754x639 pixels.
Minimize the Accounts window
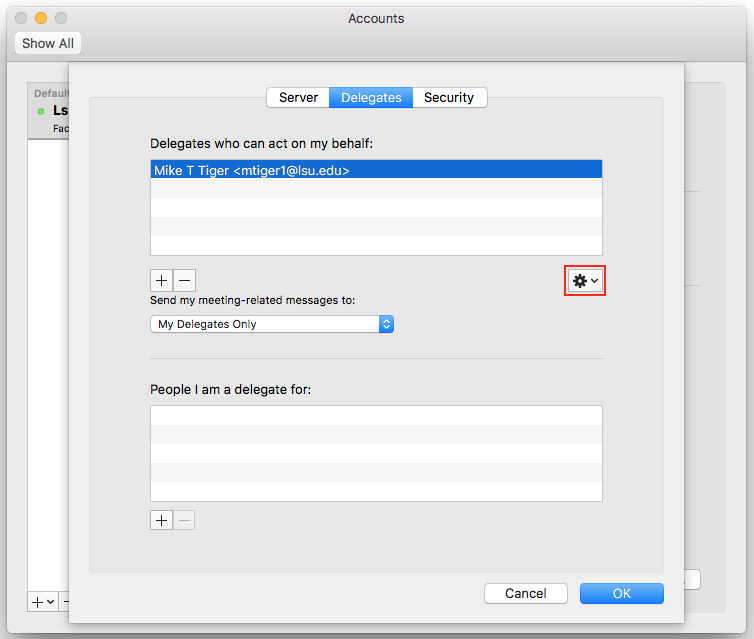click(41, 18)
